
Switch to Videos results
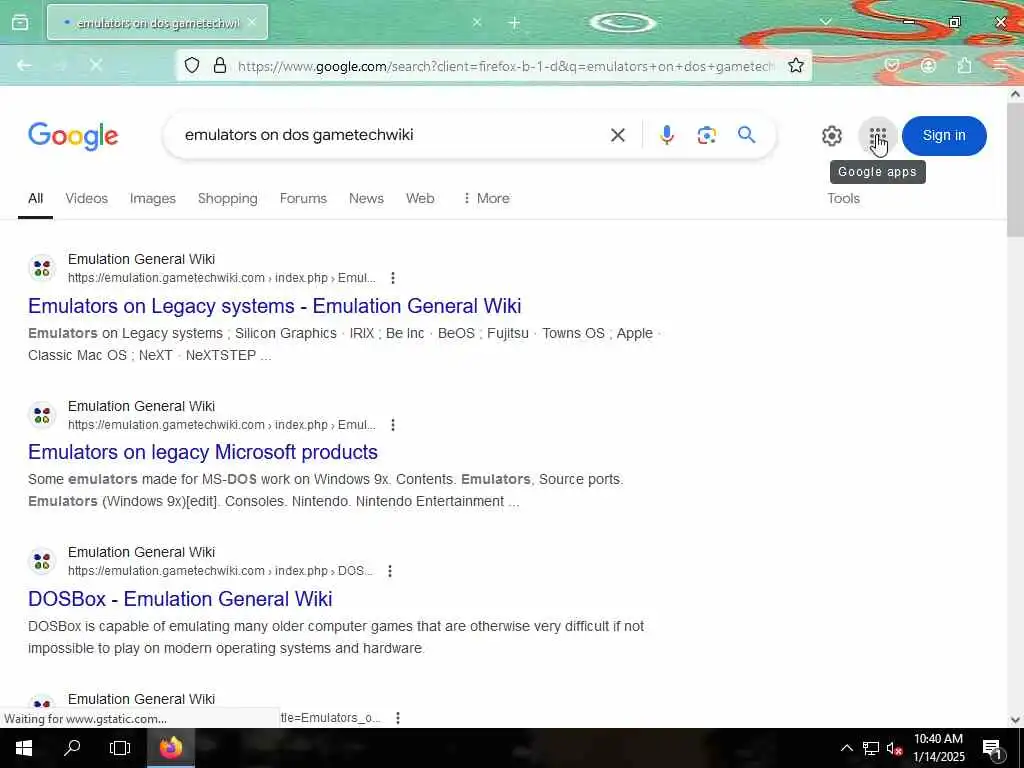86,199
